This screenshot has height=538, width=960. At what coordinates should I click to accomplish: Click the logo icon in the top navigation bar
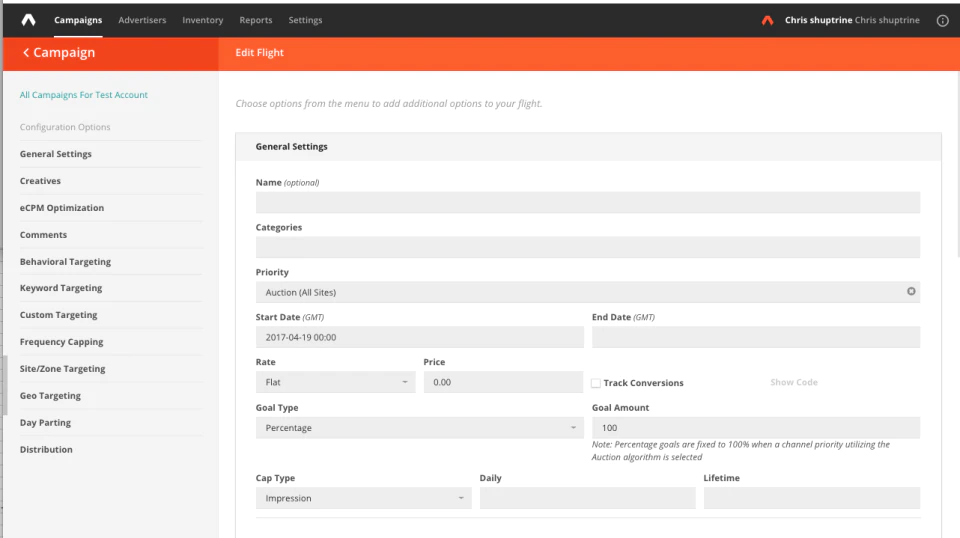pos(28,20)
